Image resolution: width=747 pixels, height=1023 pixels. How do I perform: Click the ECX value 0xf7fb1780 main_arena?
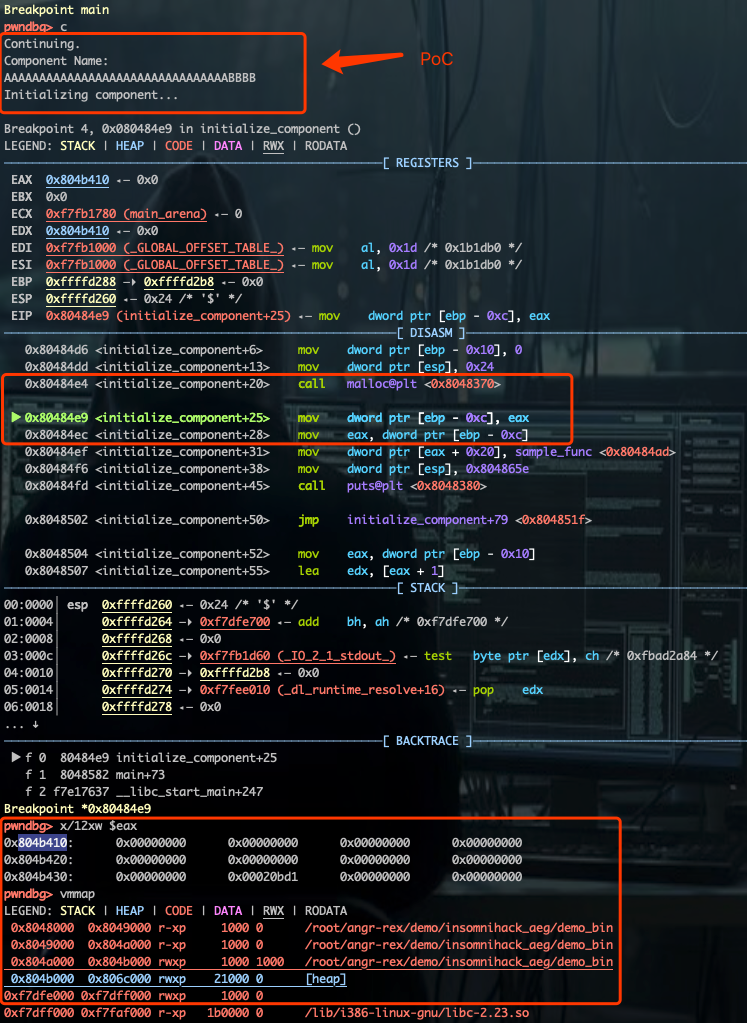pyautogui.click(x=126, y=214)
